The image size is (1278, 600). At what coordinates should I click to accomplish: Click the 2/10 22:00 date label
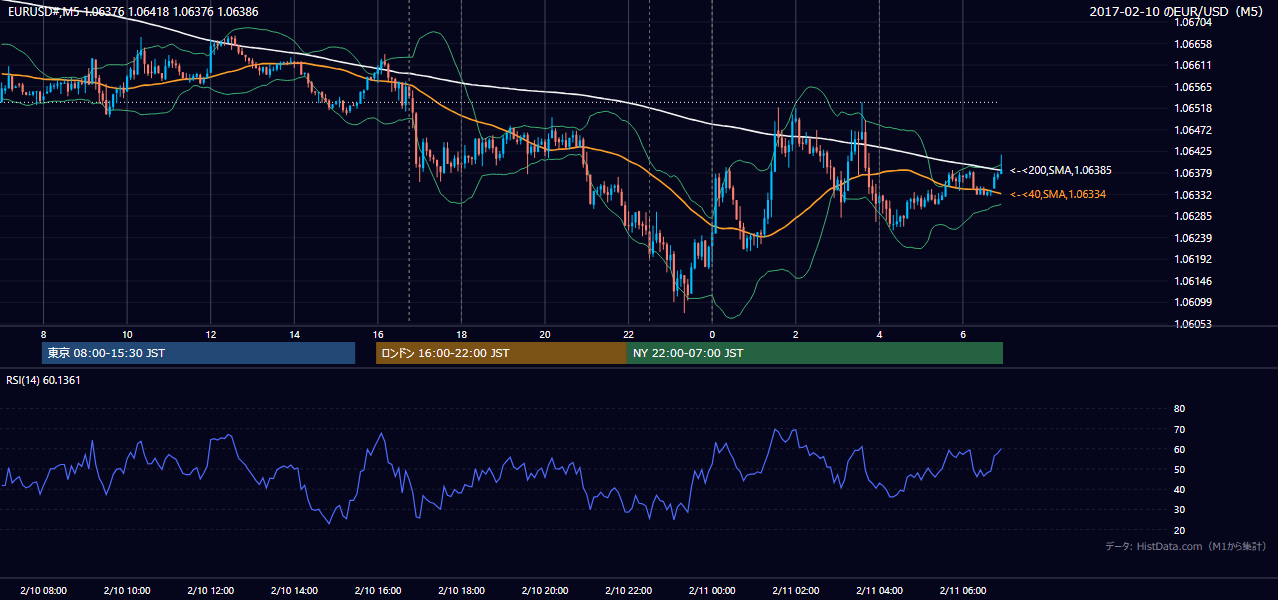628,590
